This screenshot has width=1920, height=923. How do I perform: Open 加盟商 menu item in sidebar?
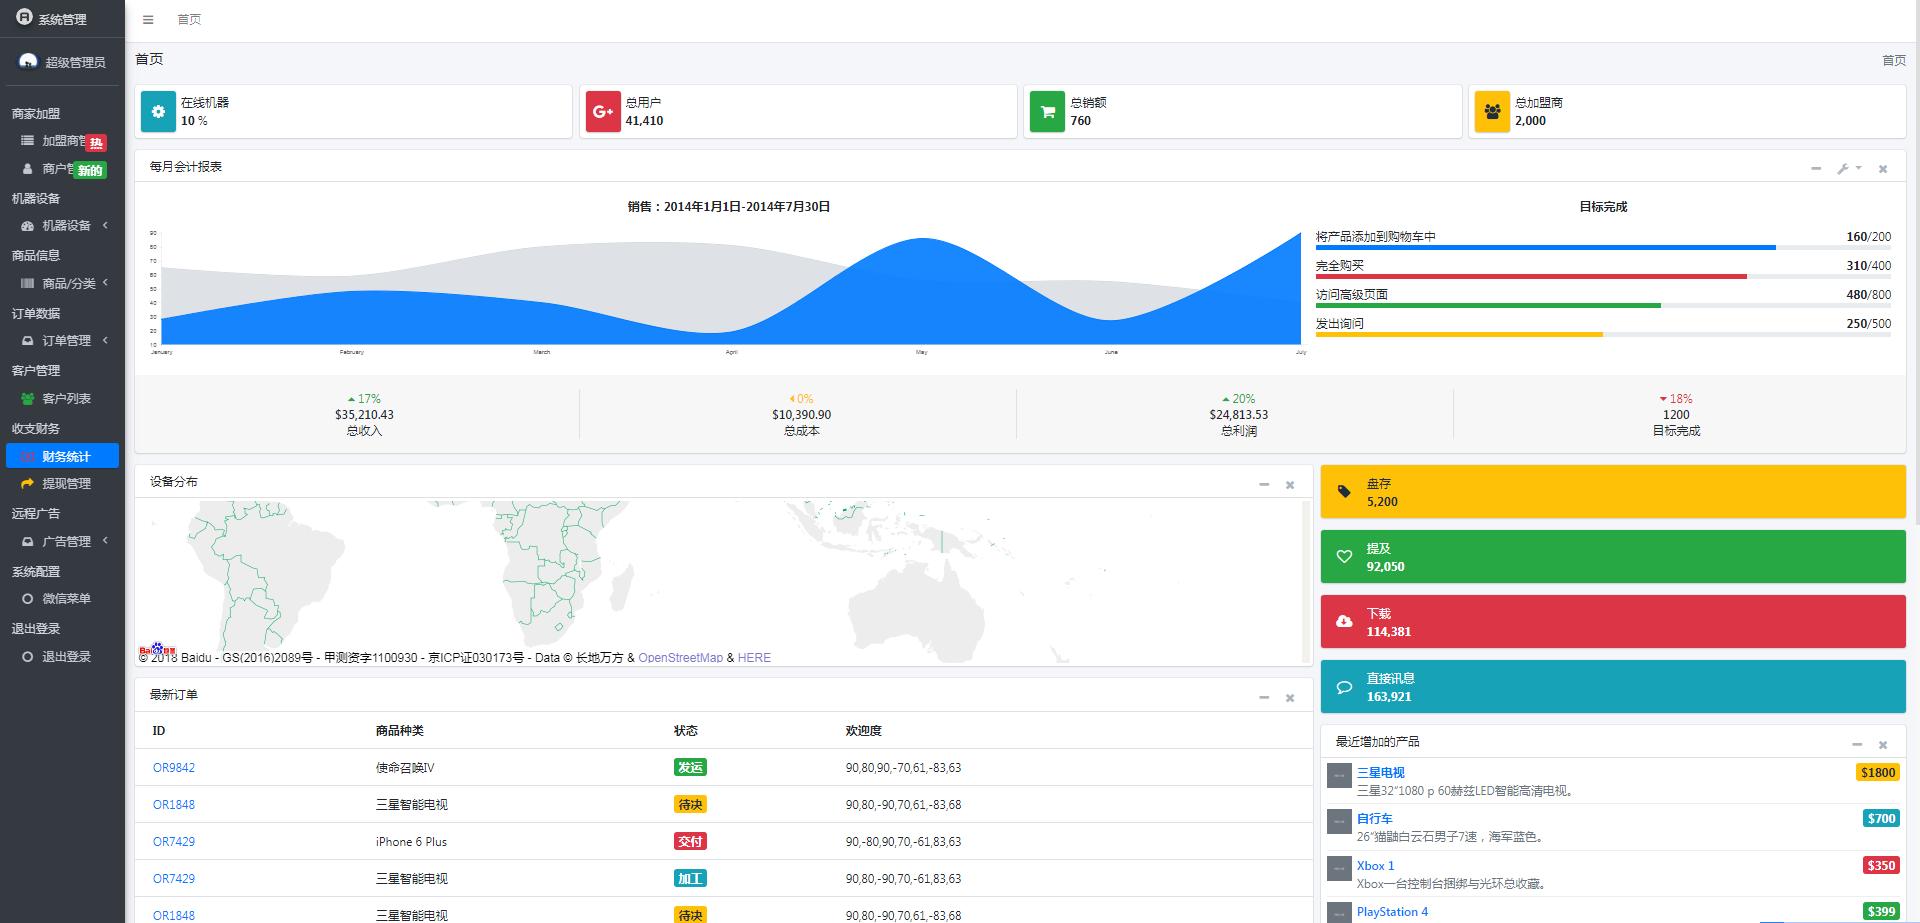[62, 141]
